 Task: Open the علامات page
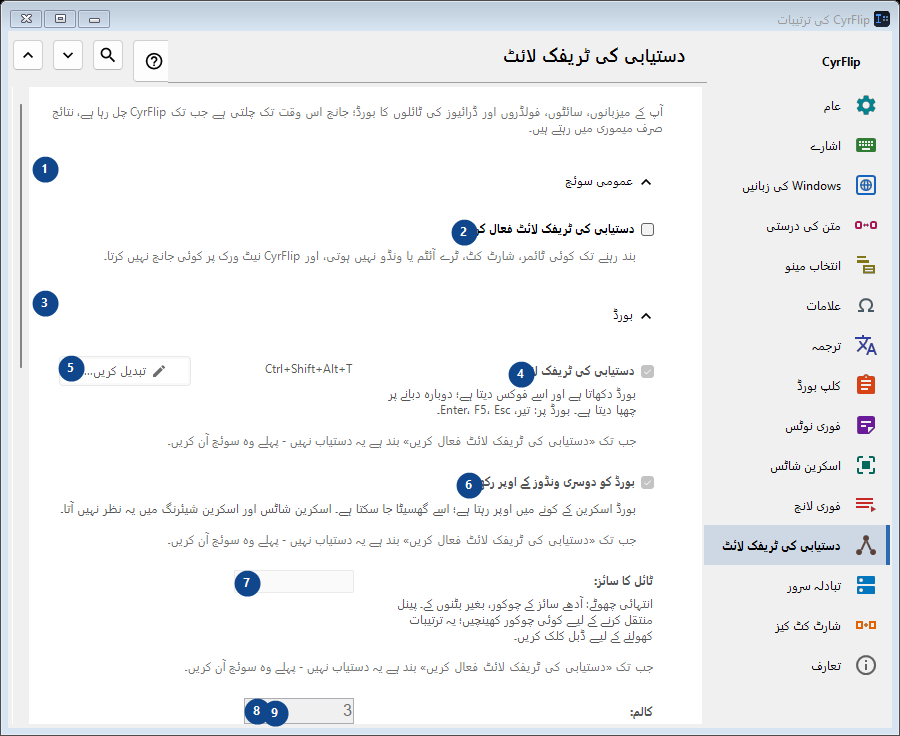(795, 305)
